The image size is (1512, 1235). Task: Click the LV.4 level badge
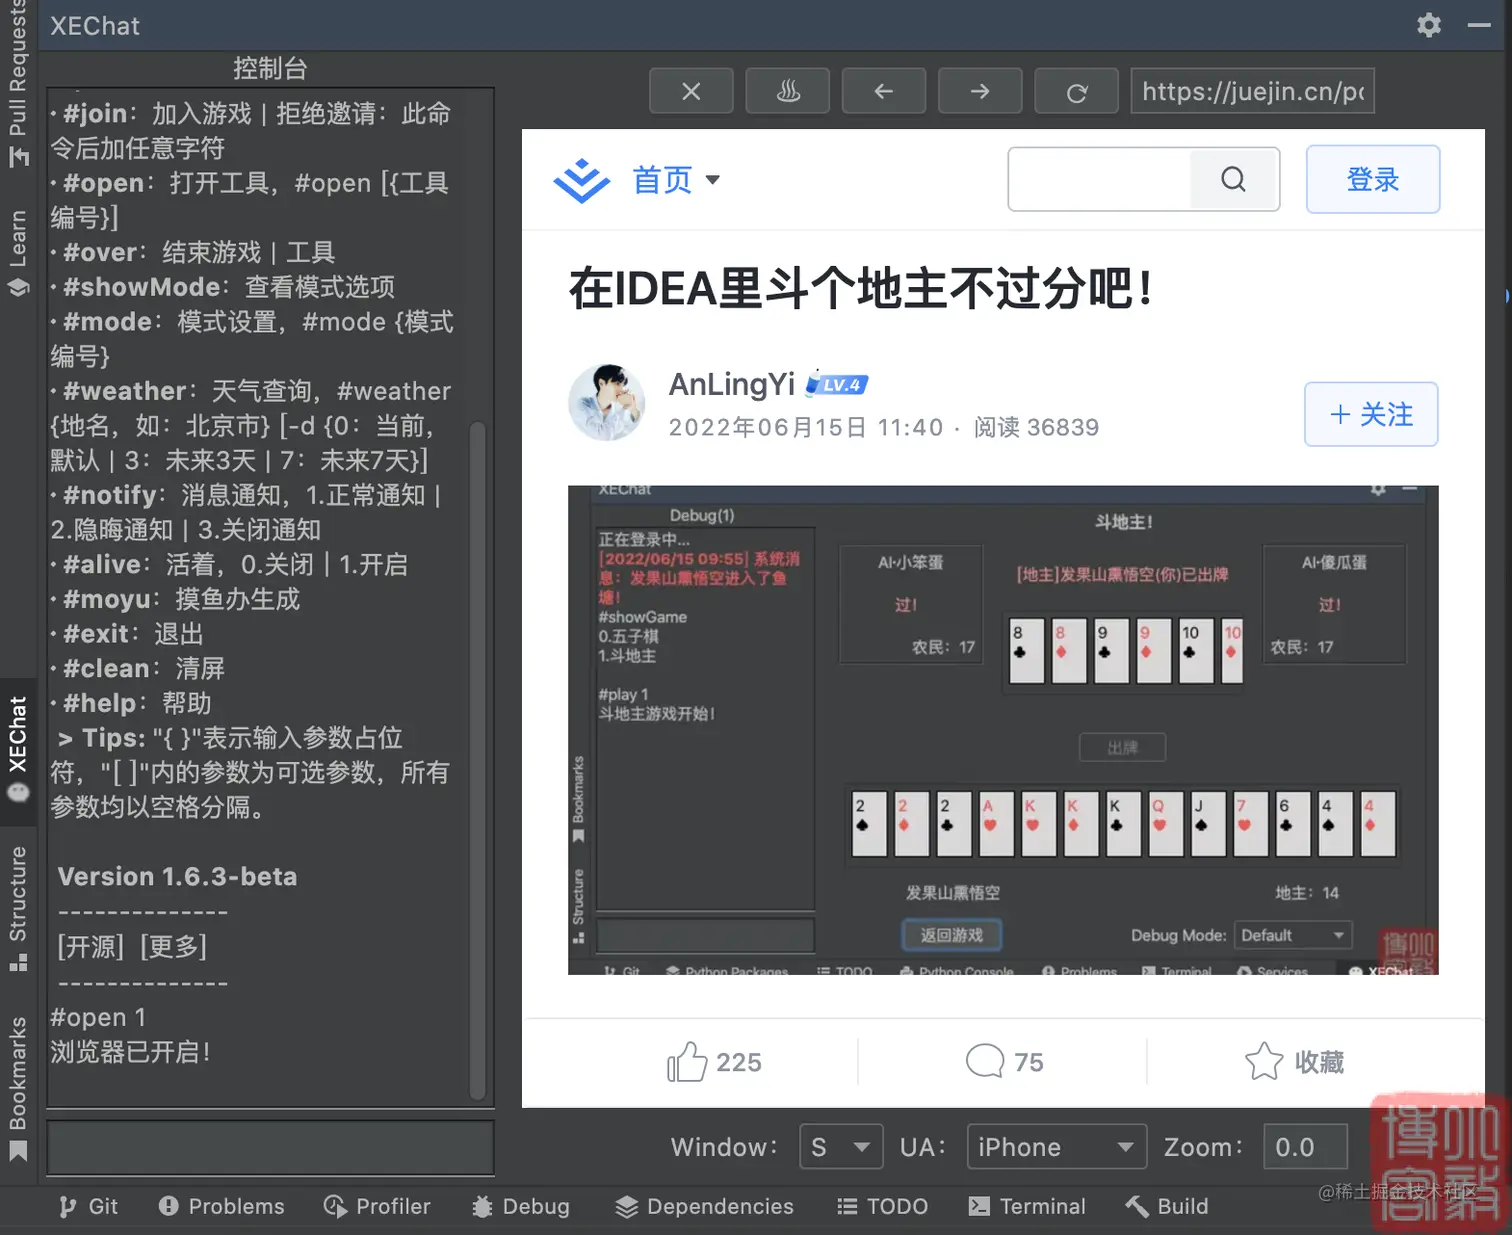(837, 384)
